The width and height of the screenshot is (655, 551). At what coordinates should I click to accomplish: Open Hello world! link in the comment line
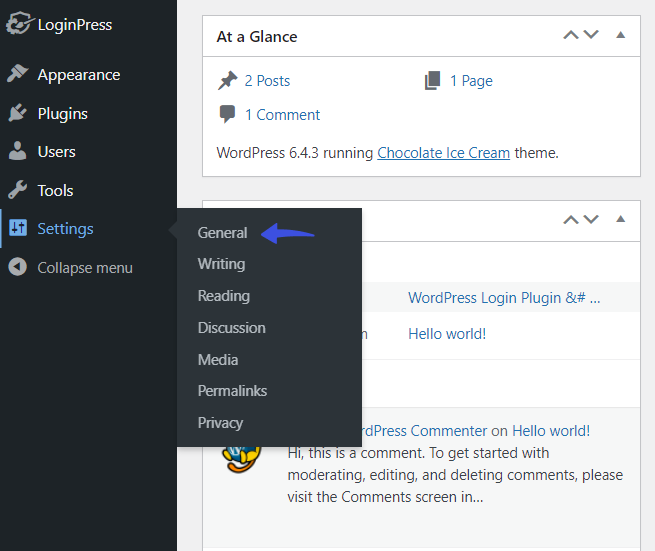[x=551, y=431]
